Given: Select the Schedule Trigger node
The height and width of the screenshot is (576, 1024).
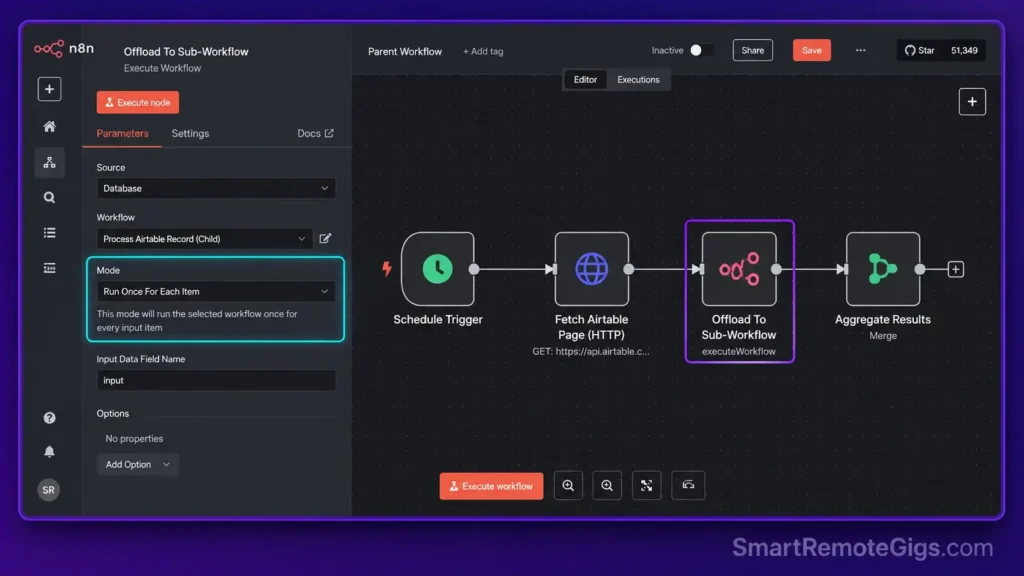Looking at the screenshot, I should click(438, 269).
